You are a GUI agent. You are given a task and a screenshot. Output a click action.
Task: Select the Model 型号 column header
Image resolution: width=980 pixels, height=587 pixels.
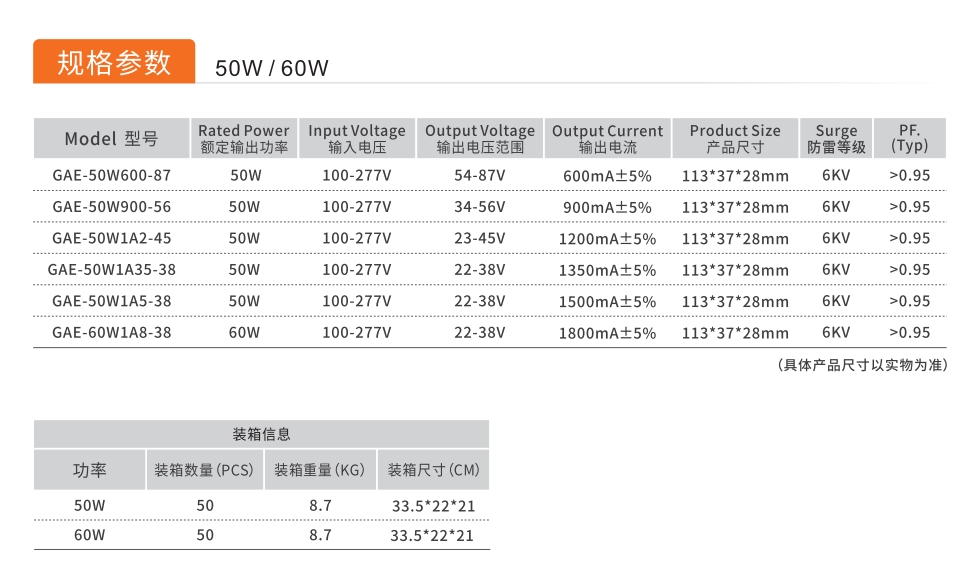point(111,139)
